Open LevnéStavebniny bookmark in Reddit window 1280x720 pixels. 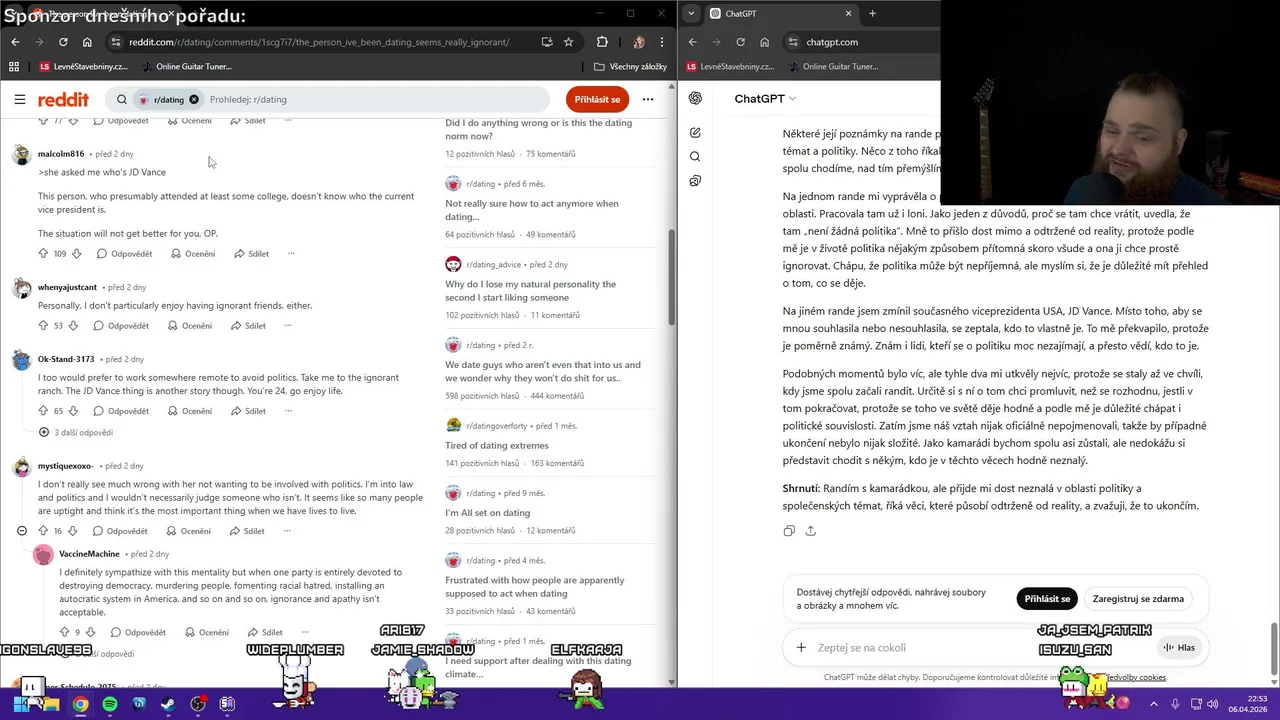pos(83,66)
